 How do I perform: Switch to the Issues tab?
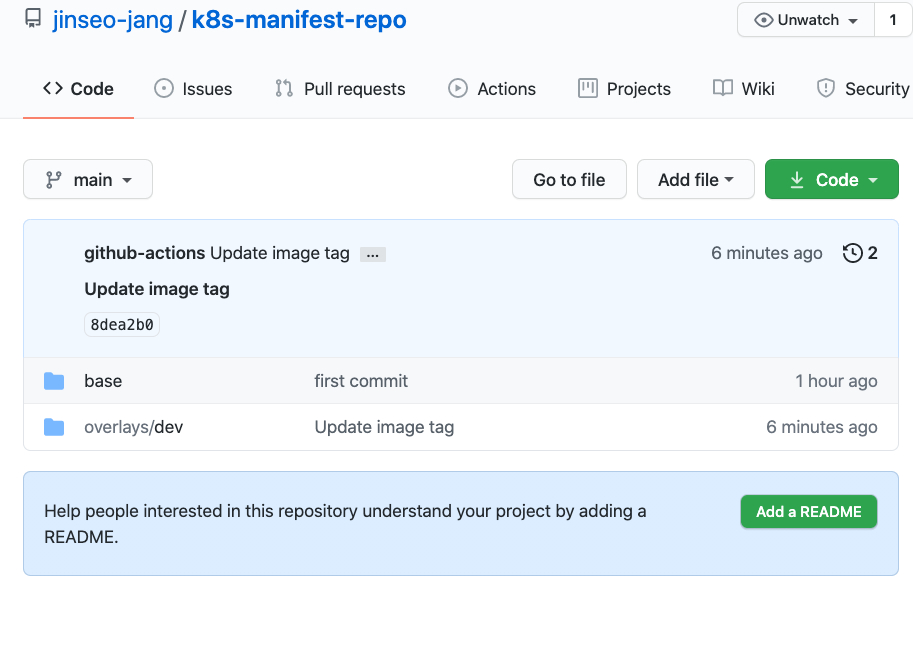[x=193, y=89]
